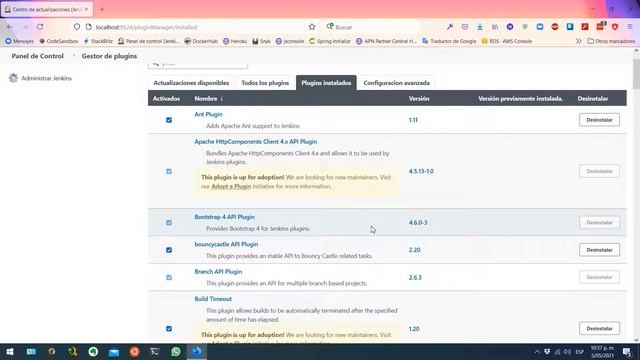The width and height of the screenshot is (640, 360).
Task: Open the browser hamburger menu
Action: [x=630, y=27]
